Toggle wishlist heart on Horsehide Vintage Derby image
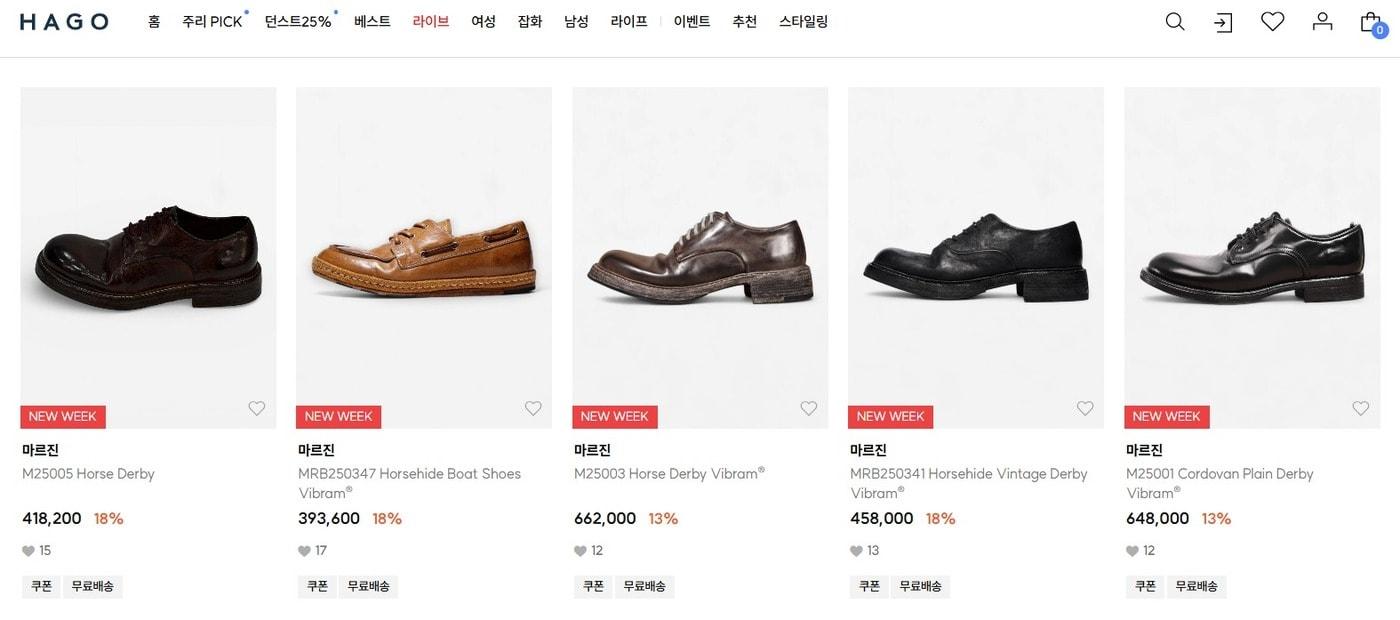 click(1085, 408)
